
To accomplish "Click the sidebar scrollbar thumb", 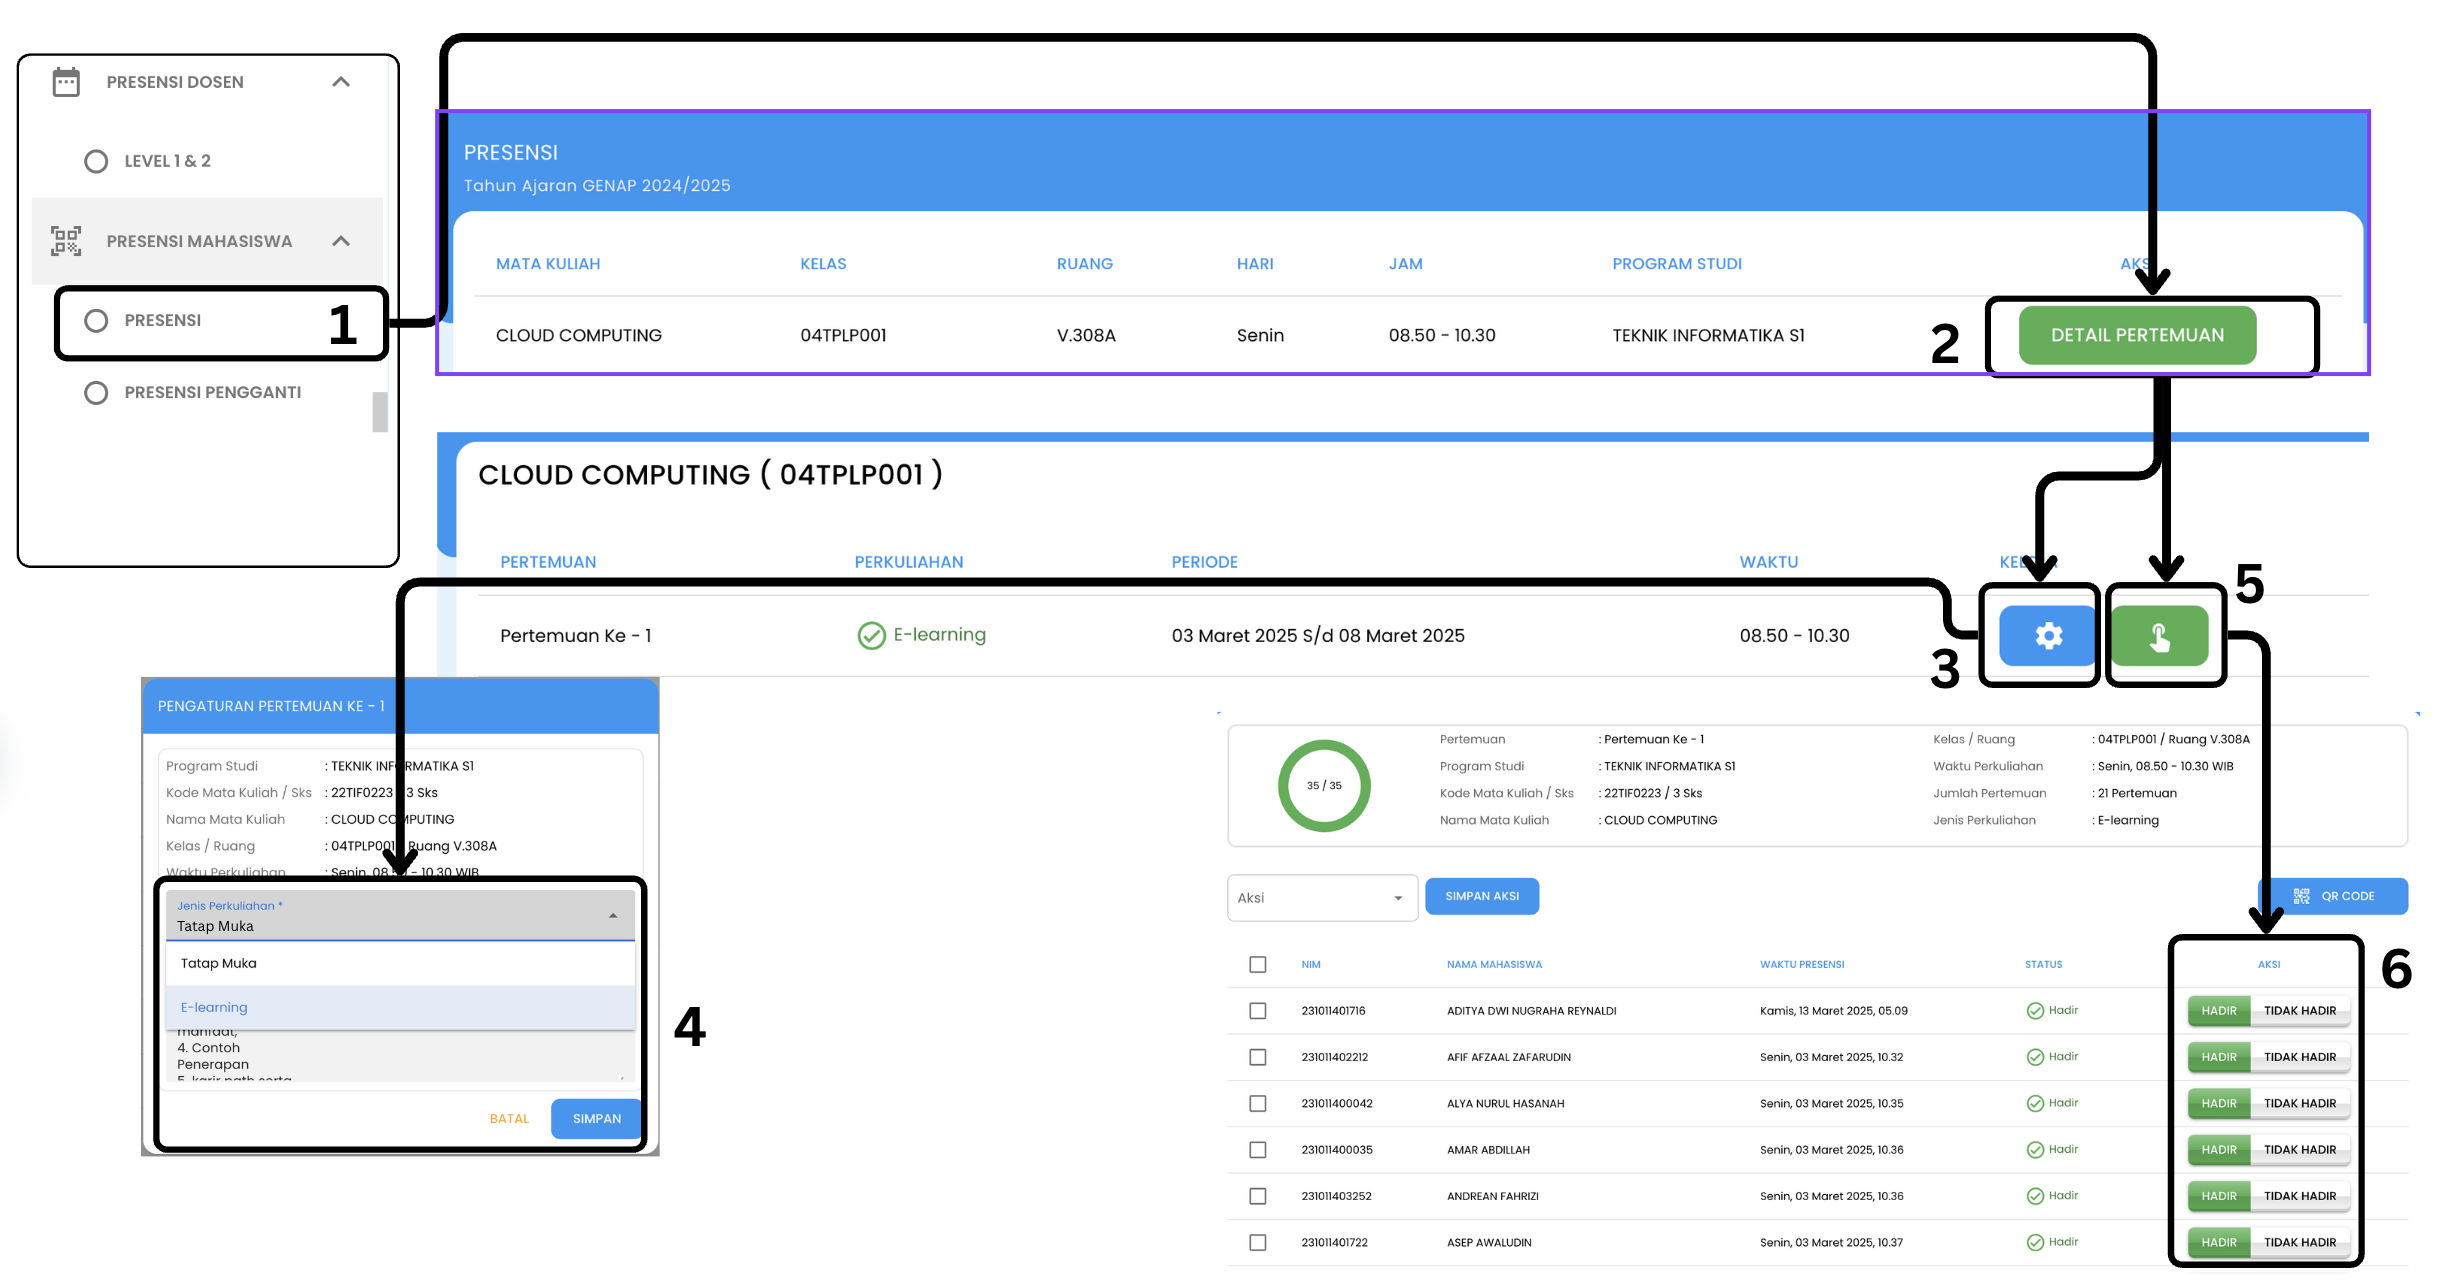I will [x=380, y=412].
